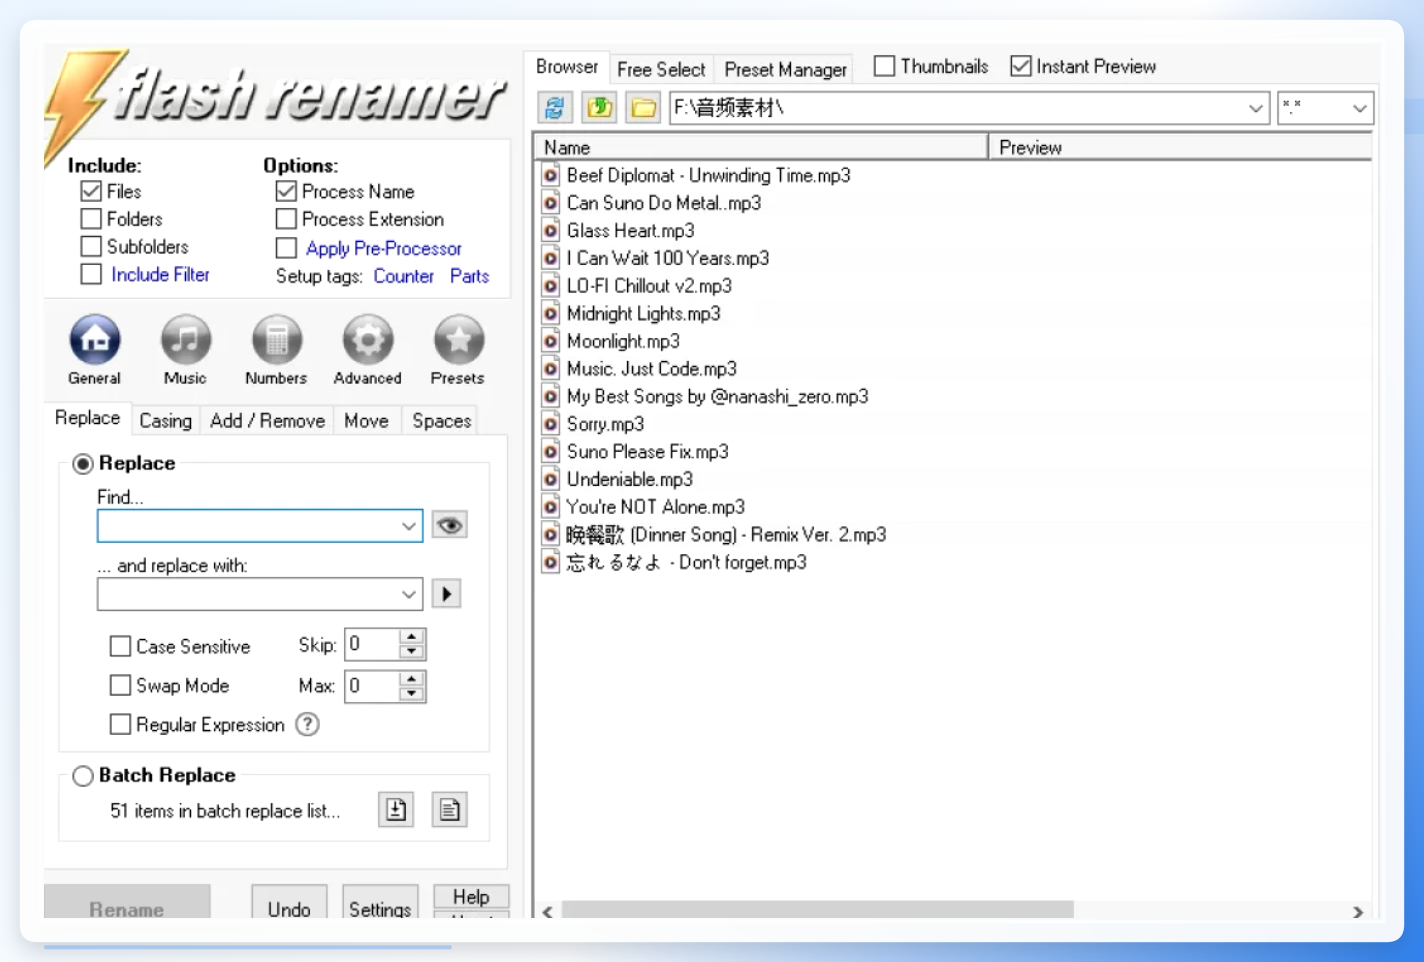Viewport: 1424px width, 962px height.
Task: Decrease the Max value with down arrow
Action: [x=412, y=693]
